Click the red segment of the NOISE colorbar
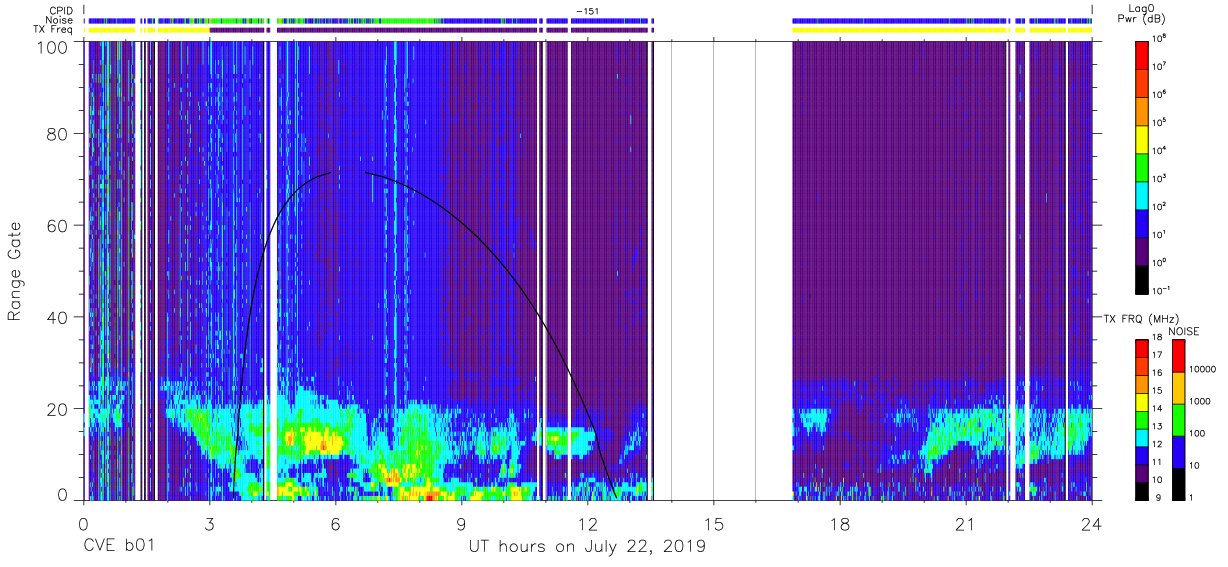The image size is (1228, 567). pos(1179,356)
